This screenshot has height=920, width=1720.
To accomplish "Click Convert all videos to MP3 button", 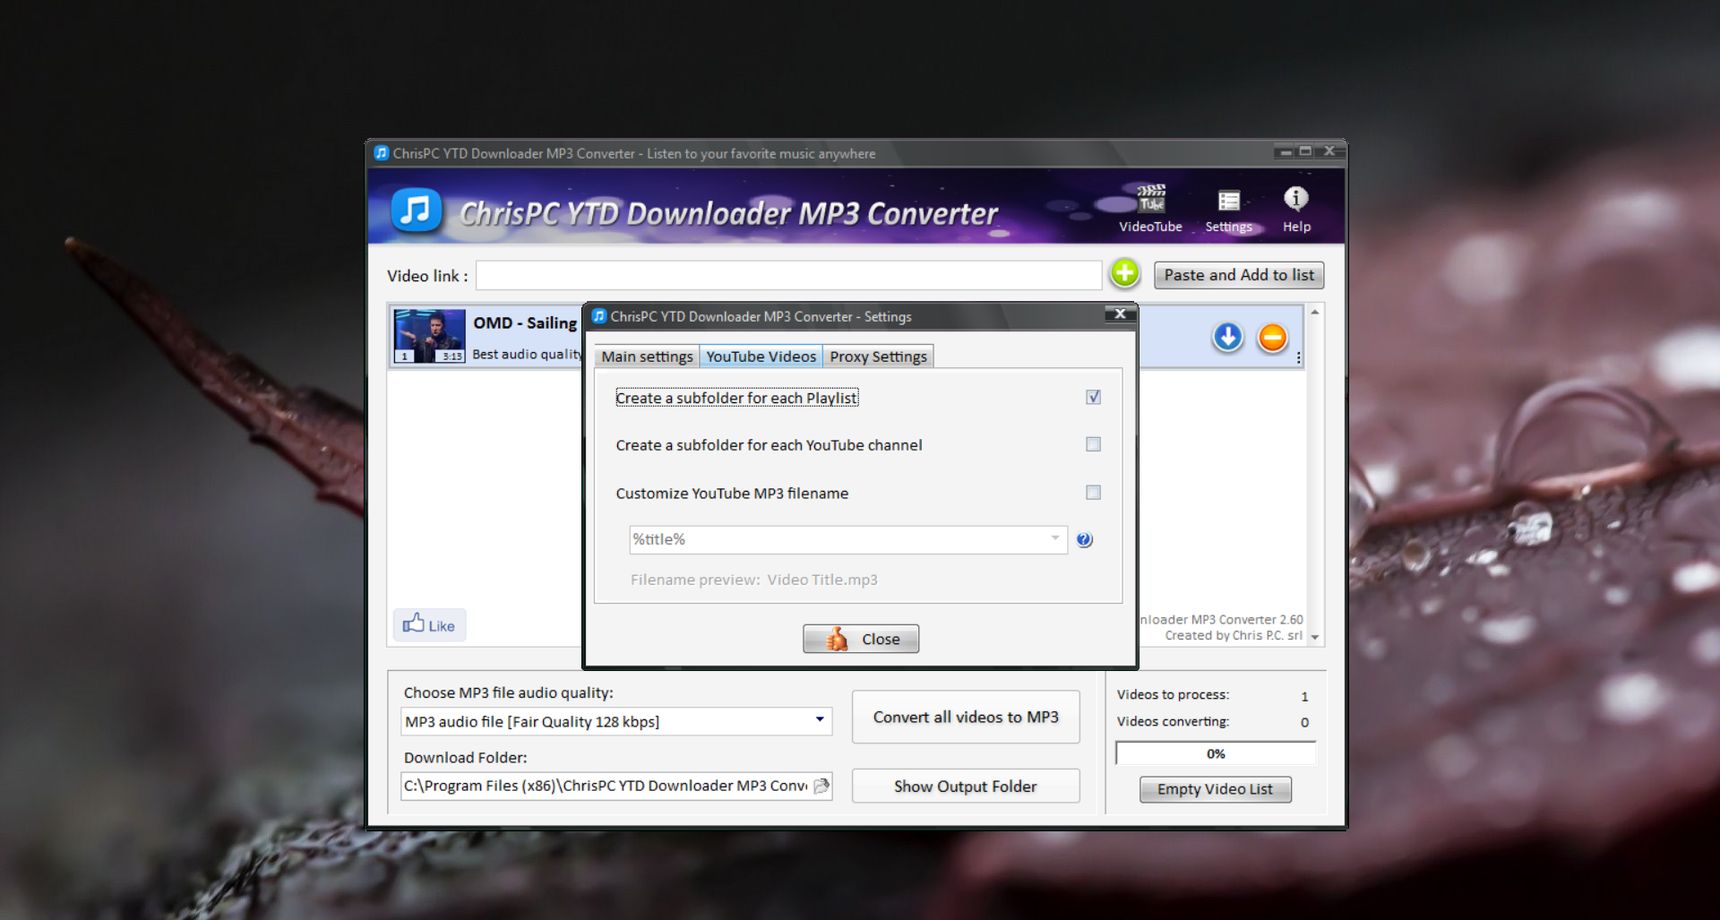I will [966, 717].
